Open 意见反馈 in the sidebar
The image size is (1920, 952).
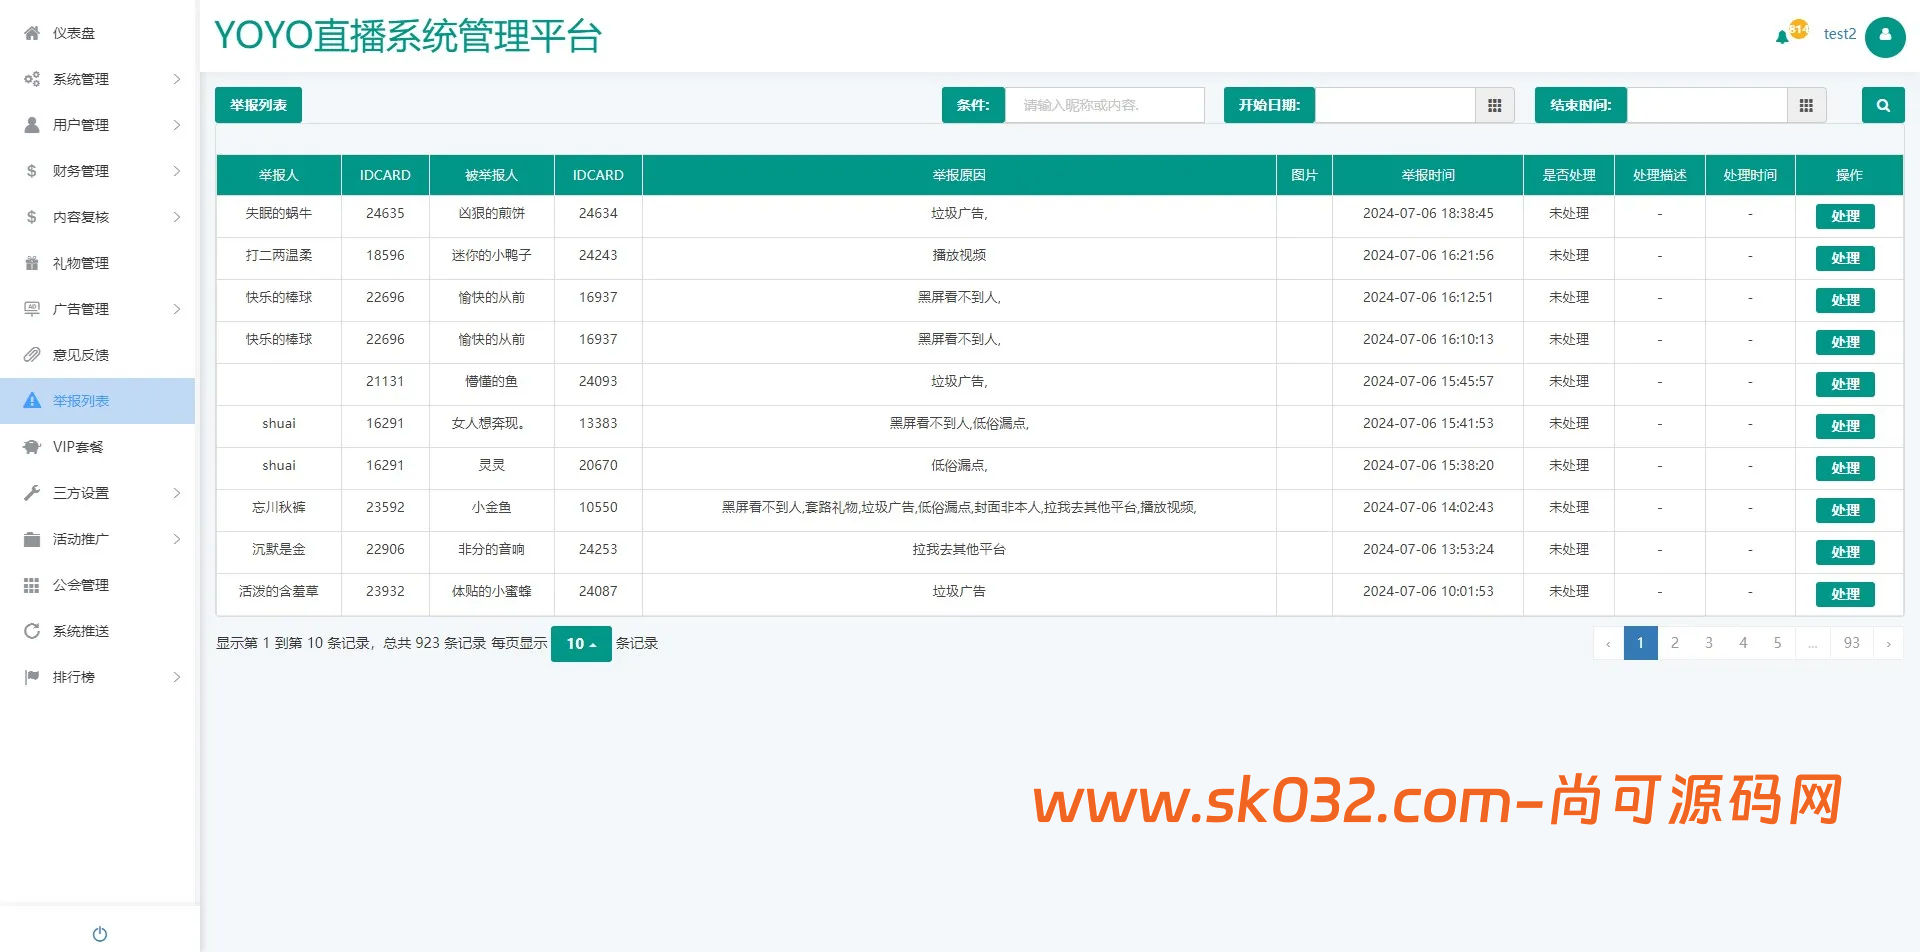click(x=80, y=355)
